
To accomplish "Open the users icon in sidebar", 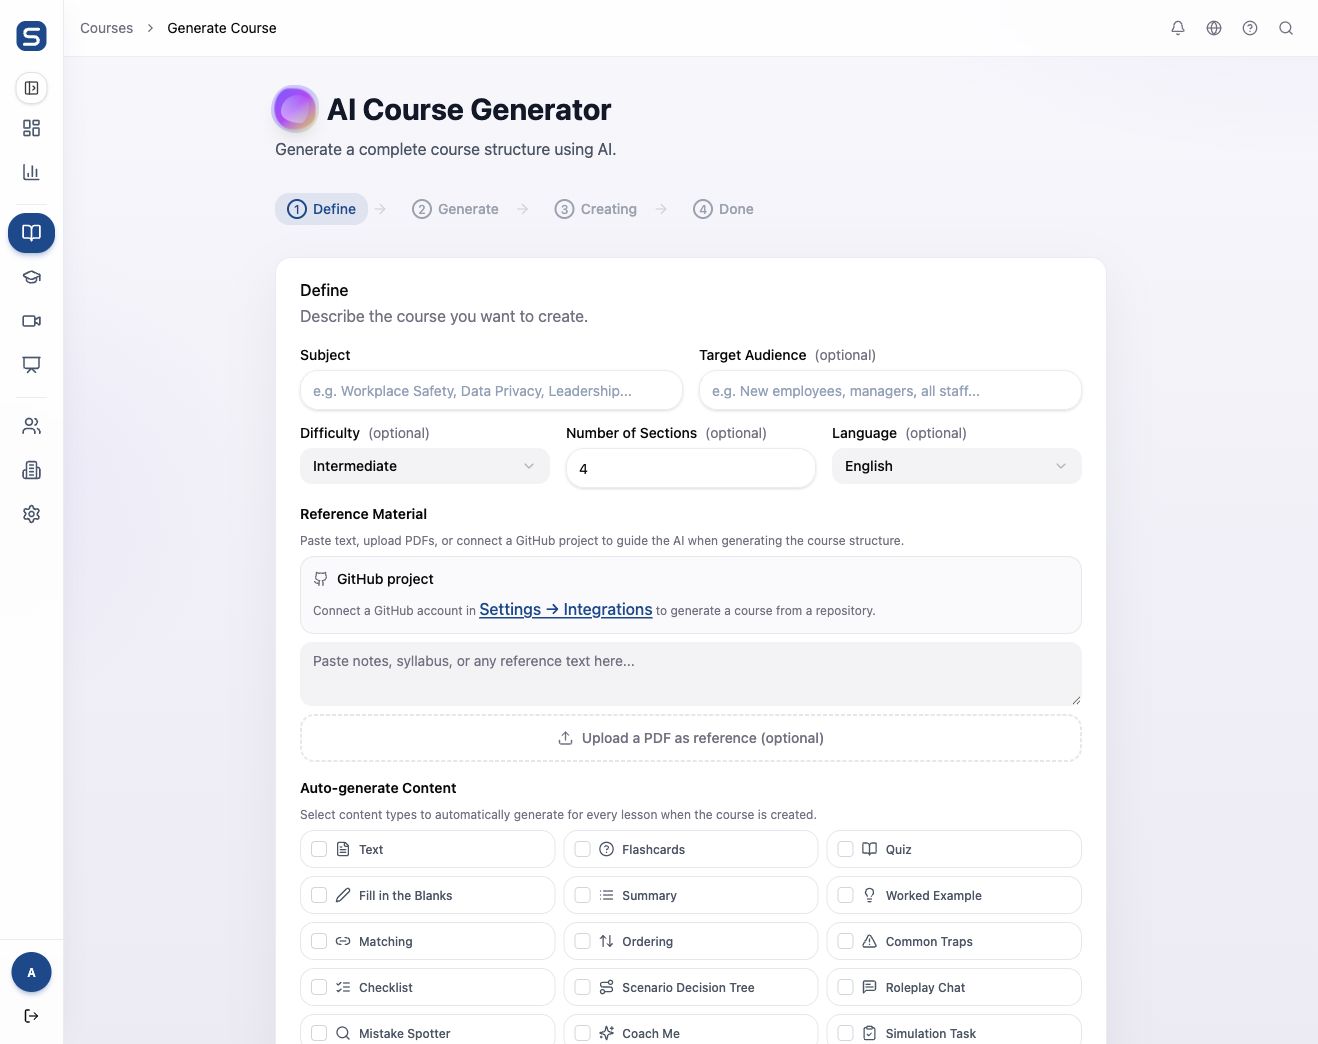I will pyautogui.click(x=32, y=426).
